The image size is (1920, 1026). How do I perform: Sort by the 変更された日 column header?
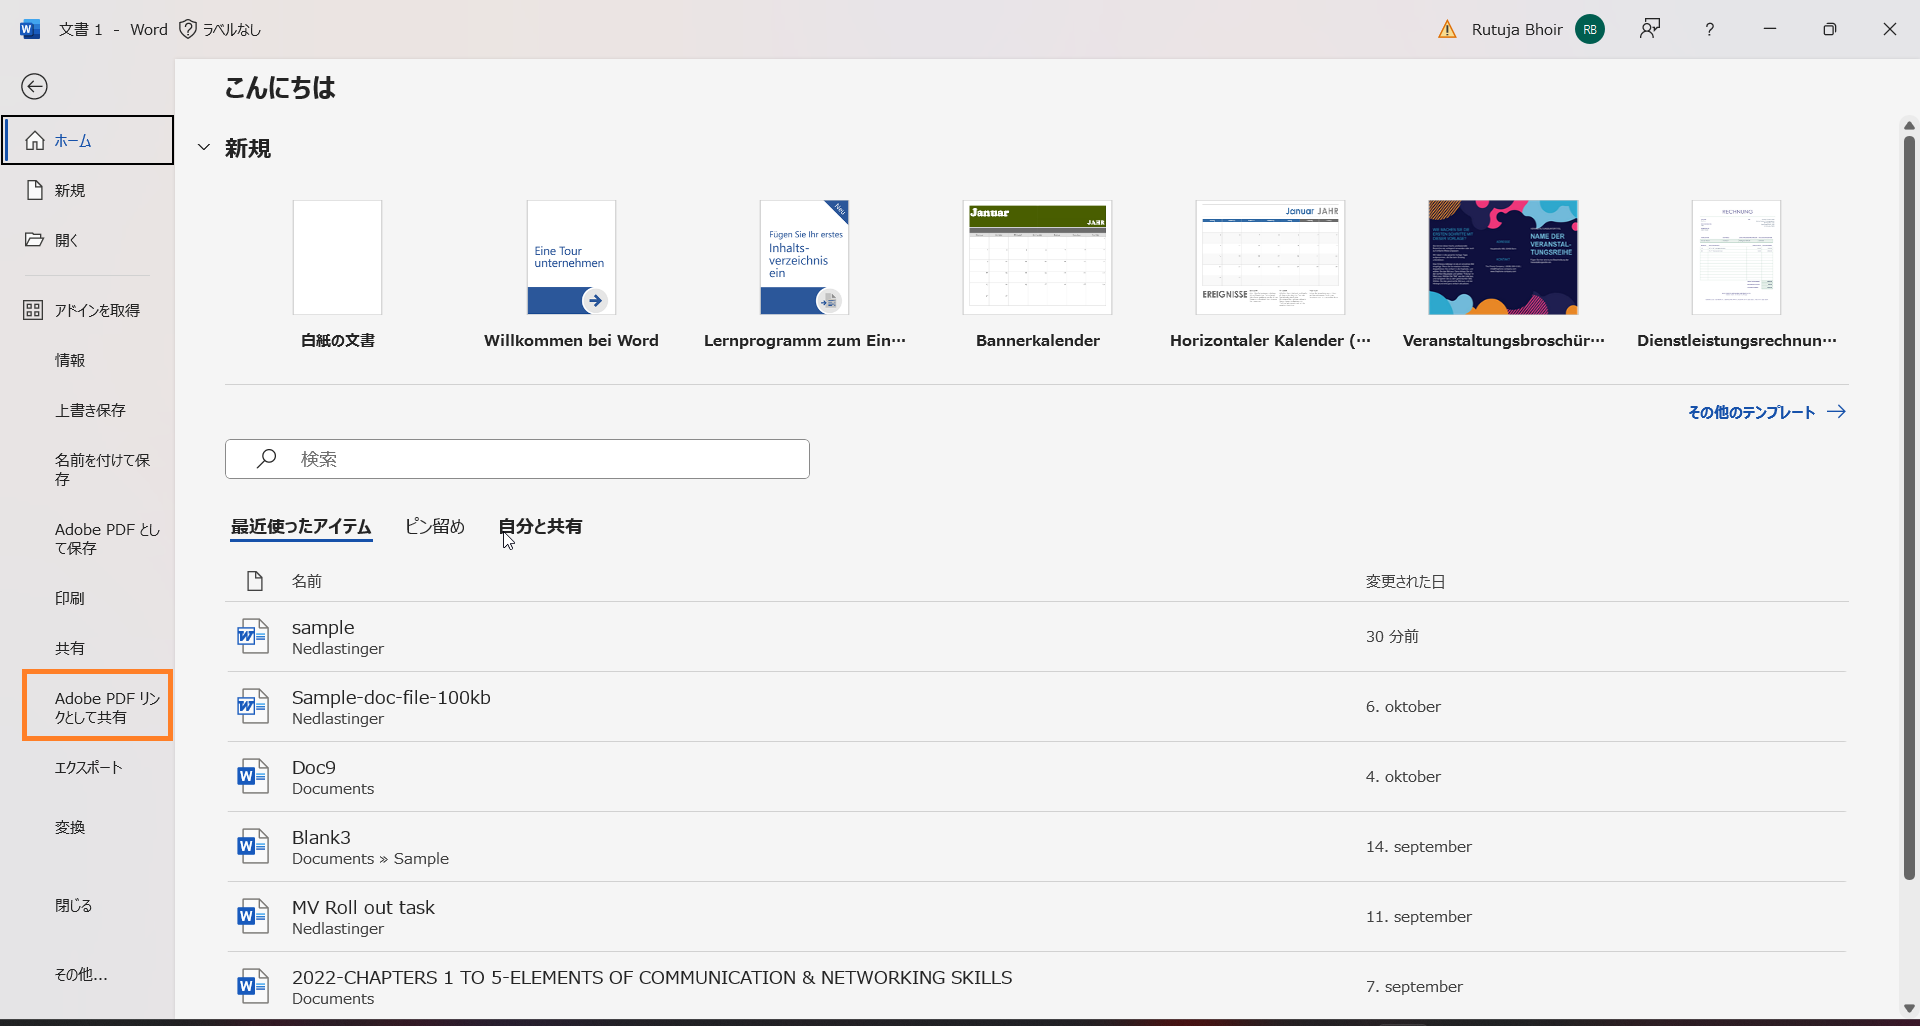(x=1406, y=581)
